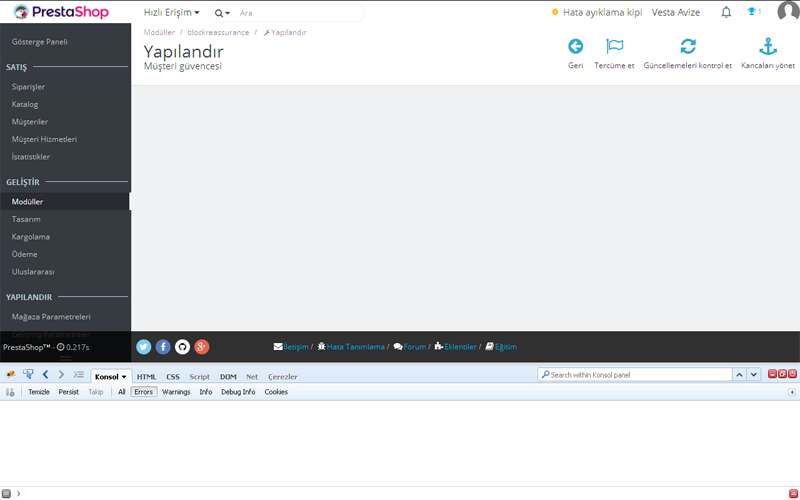Click the Forum footer link
The height and width of the screenshot is (500, 800).
410,347
